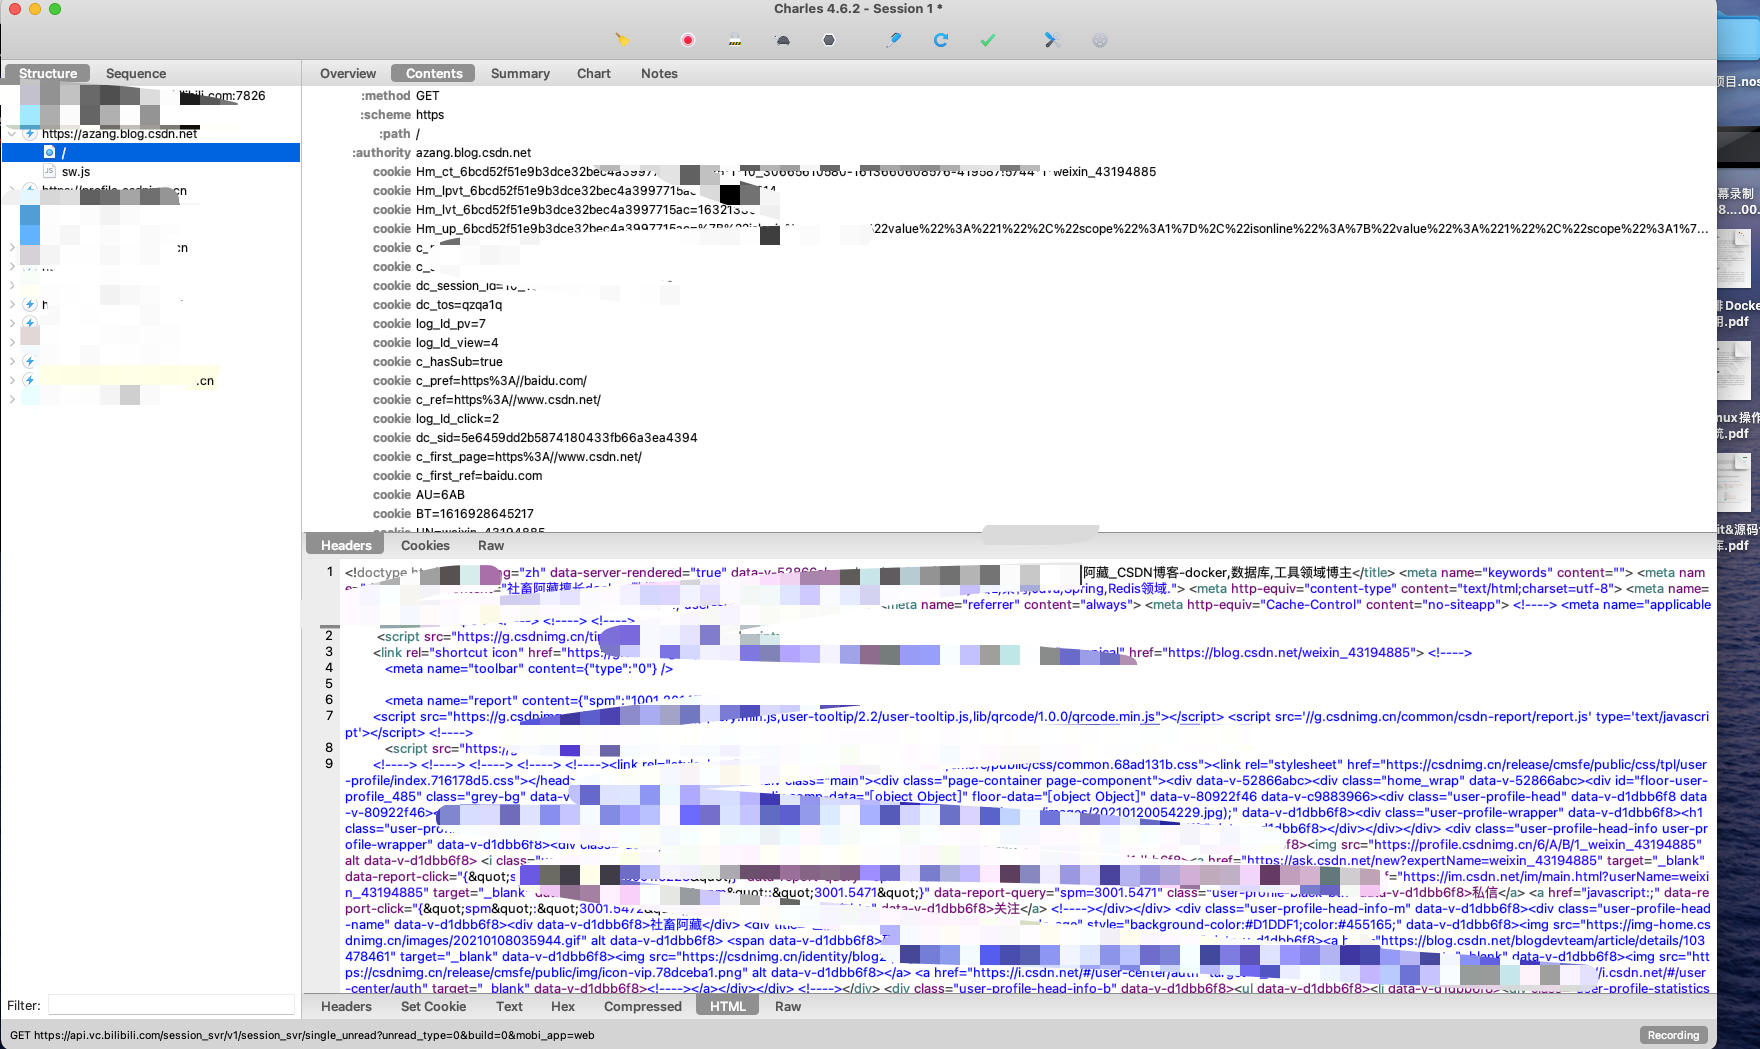Click the split-pane divider grip handle
The image size is (1760, 1049).
click(1040, 533)
